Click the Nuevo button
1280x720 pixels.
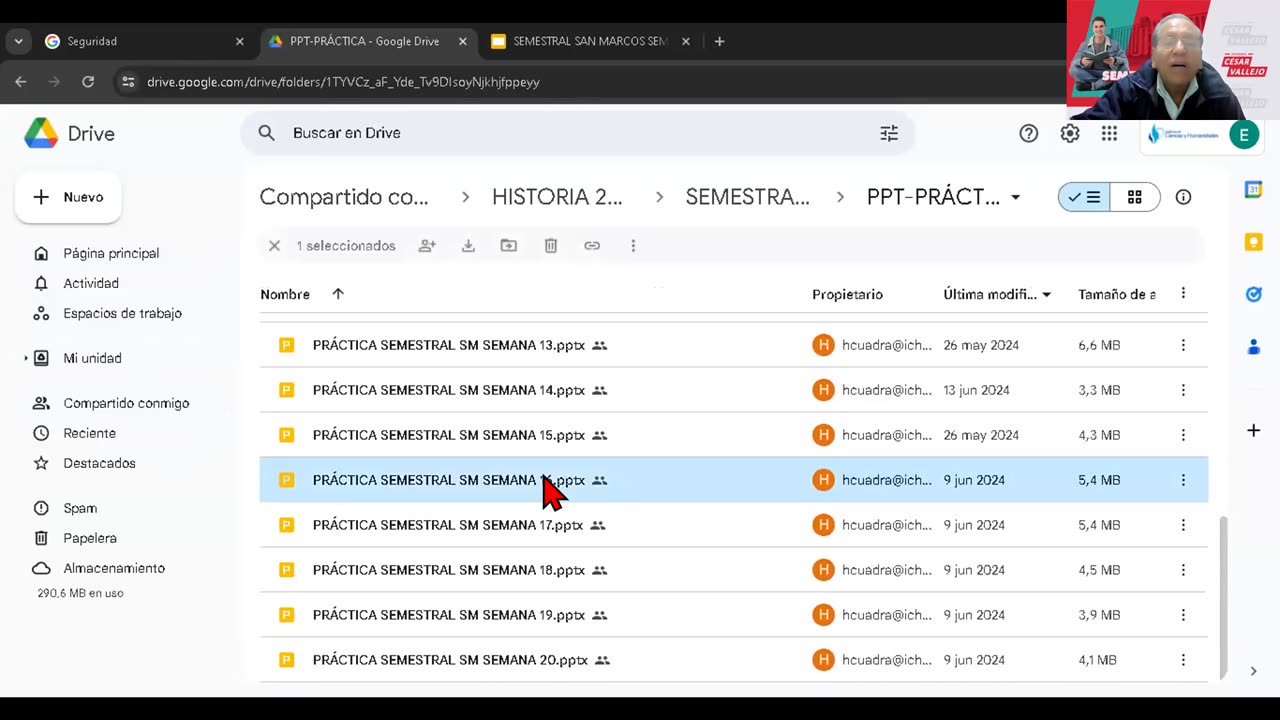(68, 197)
